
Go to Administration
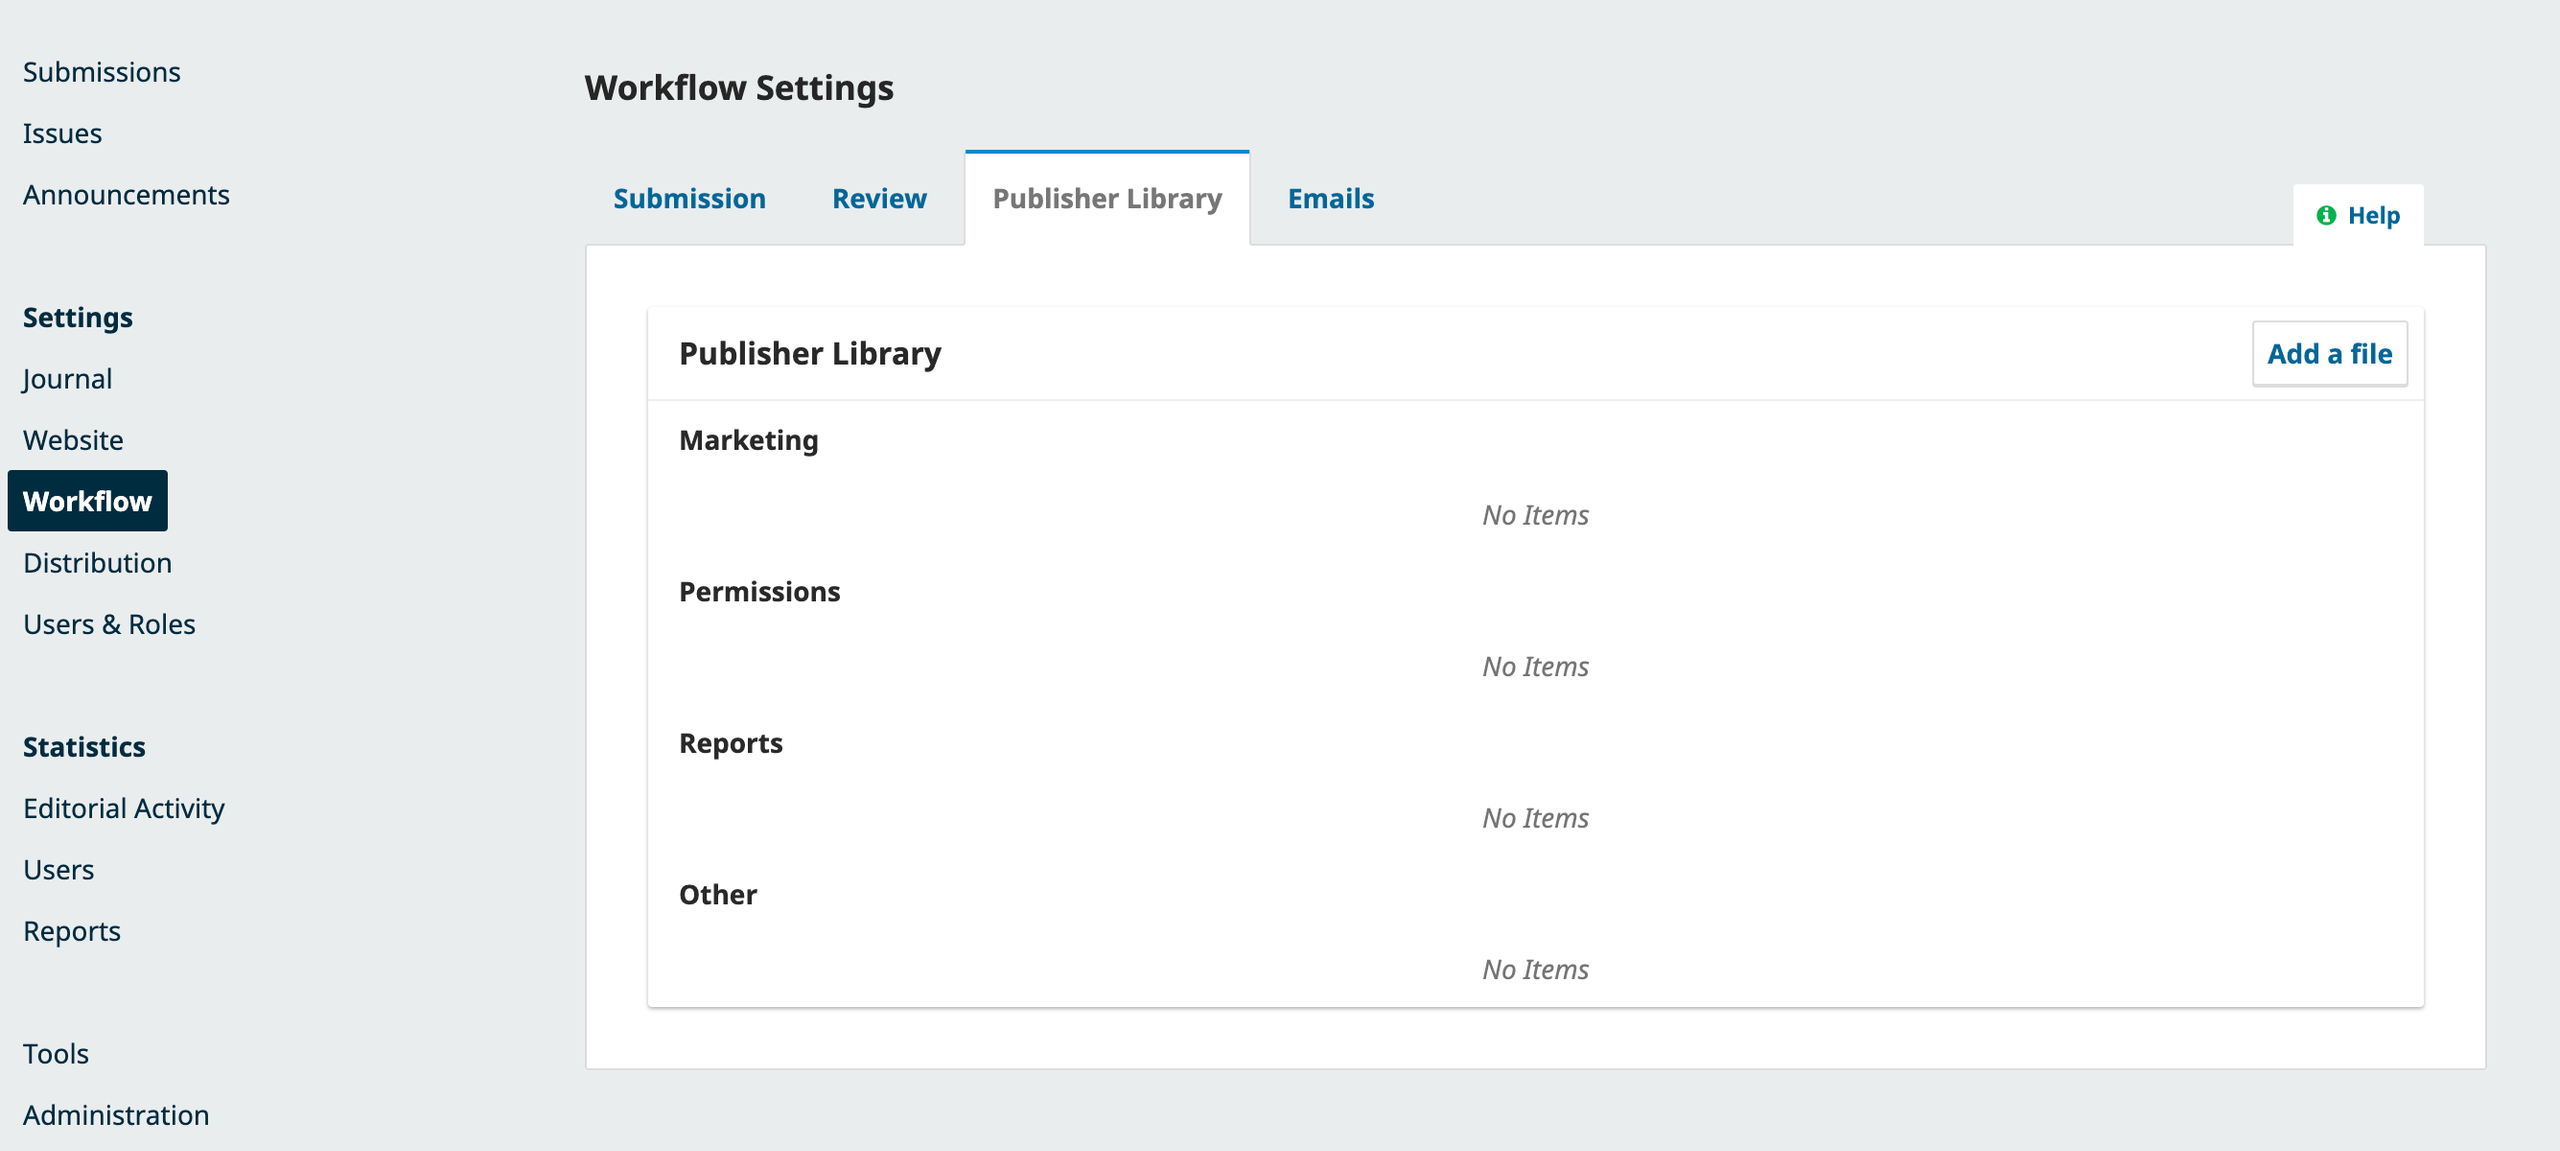pos(116,1115)
